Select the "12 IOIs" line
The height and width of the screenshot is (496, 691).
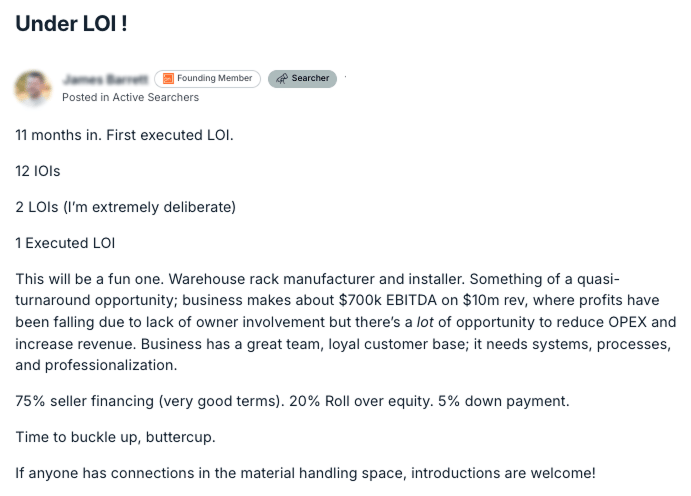tap(37, 171)
